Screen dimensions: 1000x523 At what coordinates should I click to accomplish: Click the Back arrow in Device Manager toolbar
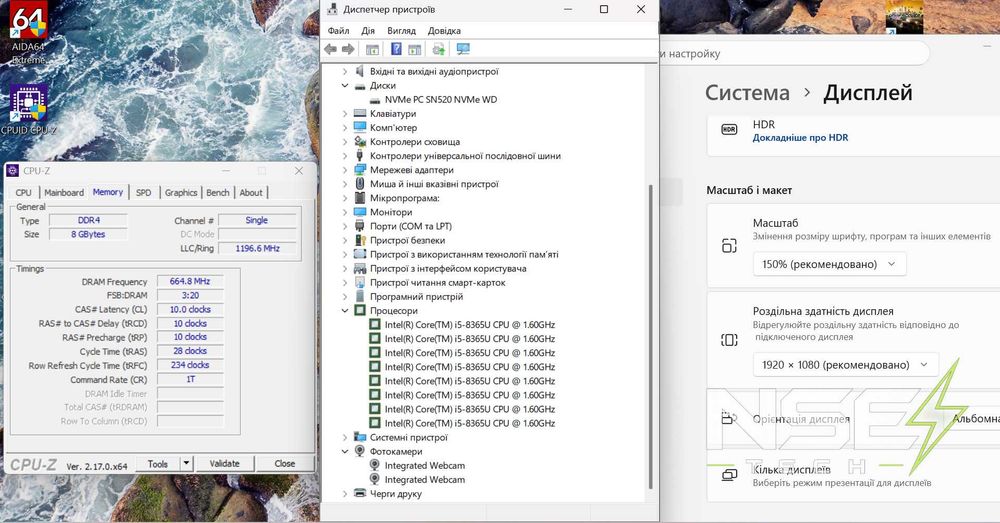click(330, 49)
